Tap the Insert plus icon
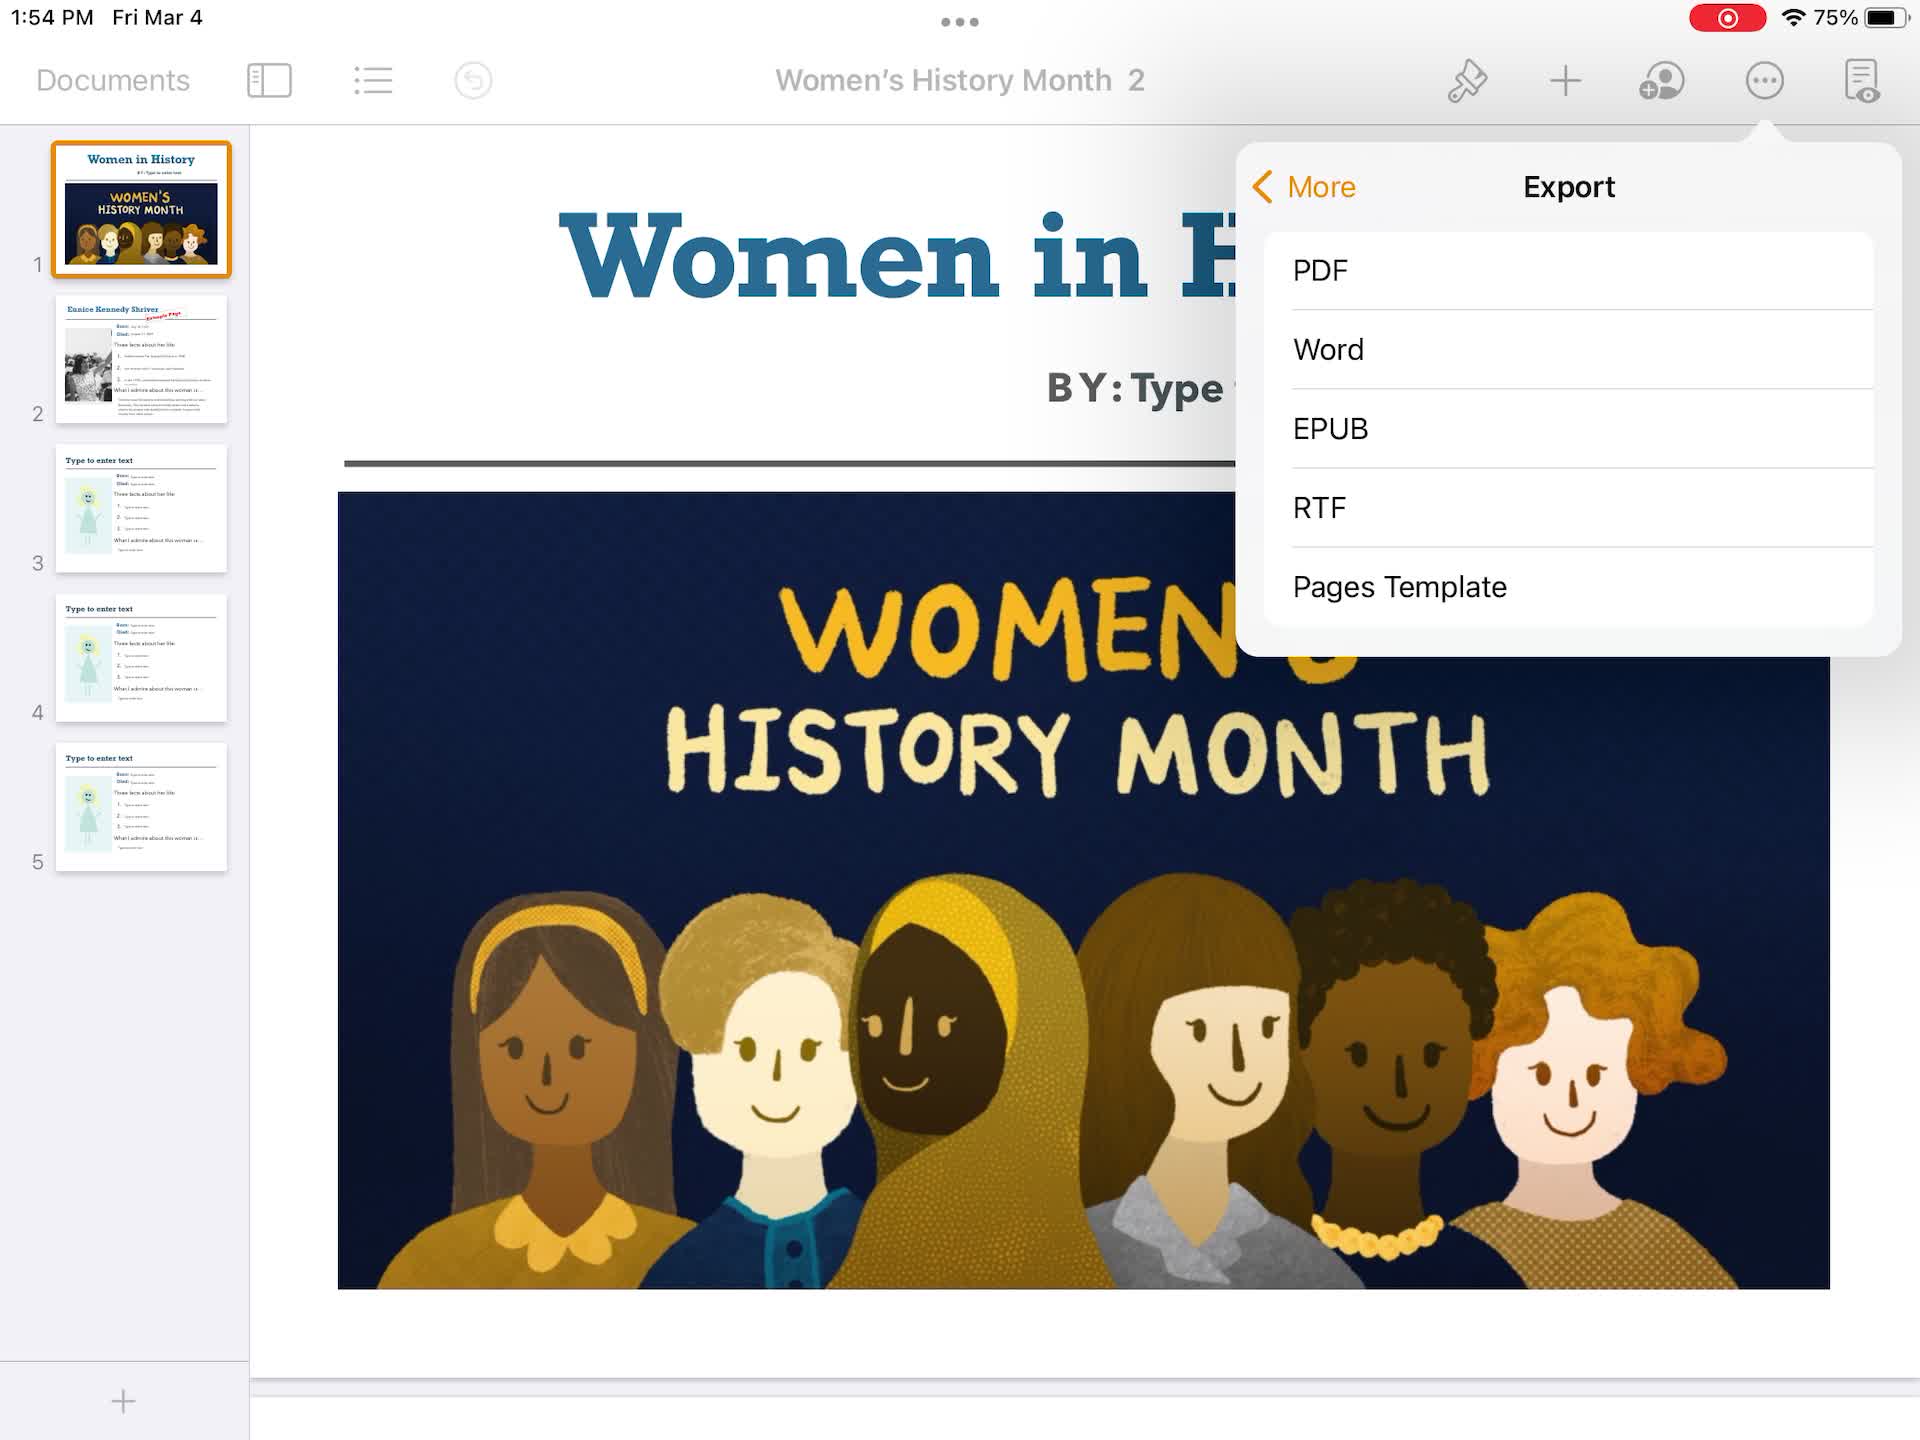1920x1440 pixels. pos(1563,80)
